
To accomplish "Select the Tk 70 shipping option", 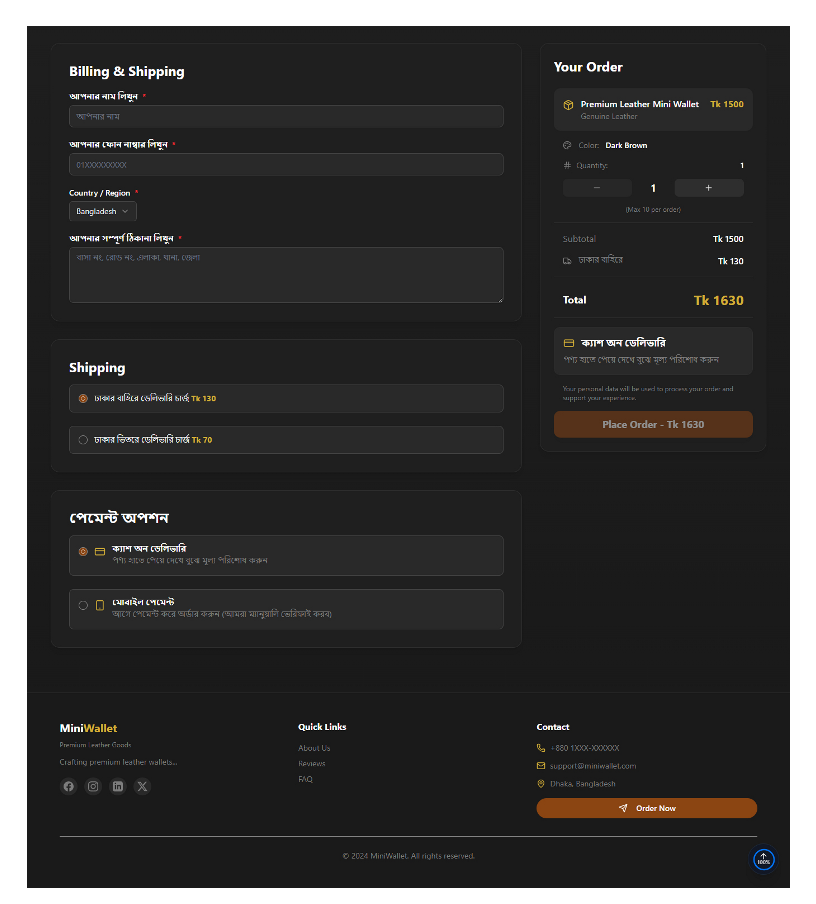I will tap(83, 440).
